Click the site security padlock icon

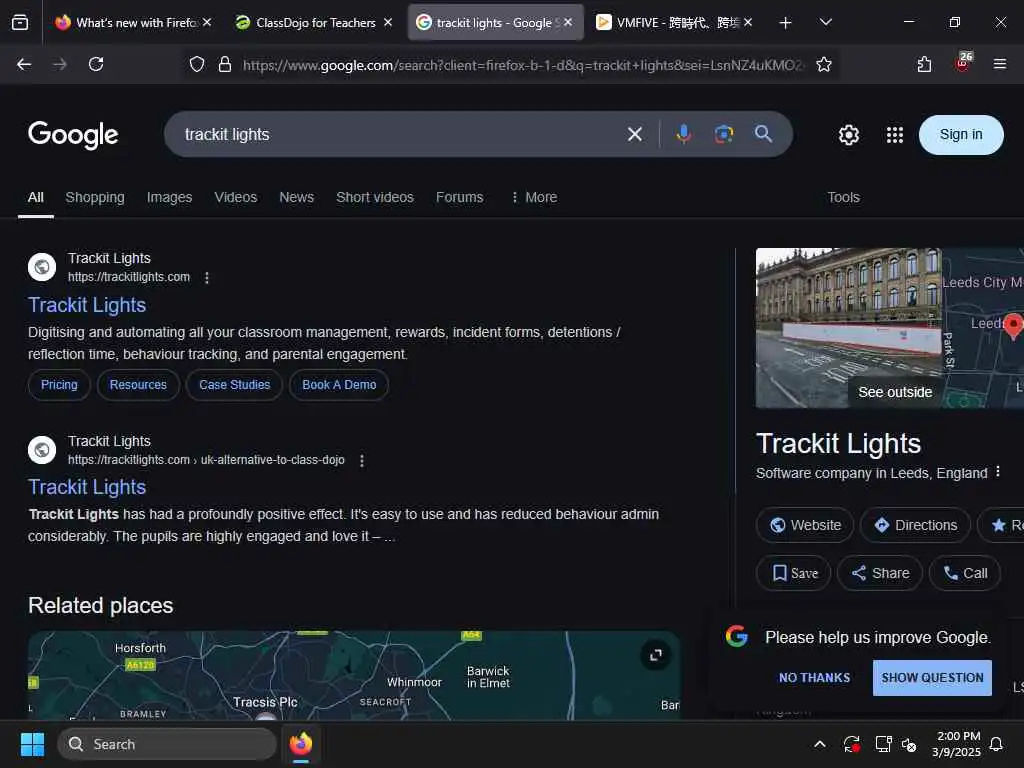(x=225, y=64)
